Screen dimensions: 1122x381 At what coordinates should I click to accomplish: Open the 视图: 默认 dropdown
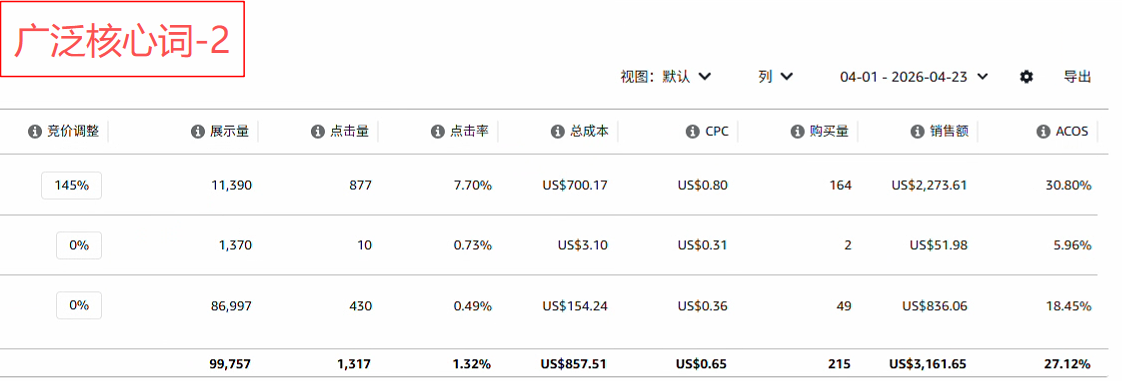point(665,77)
